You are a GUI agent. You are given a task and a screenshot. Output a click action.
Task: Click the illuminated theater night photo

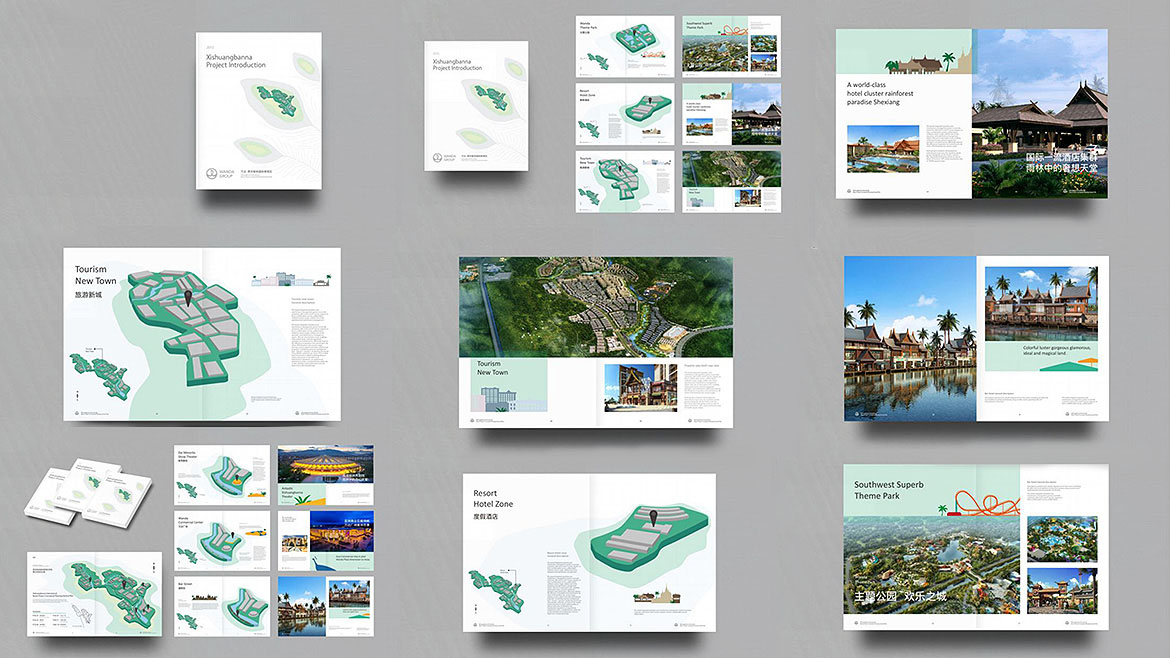(x=325, y=466)
